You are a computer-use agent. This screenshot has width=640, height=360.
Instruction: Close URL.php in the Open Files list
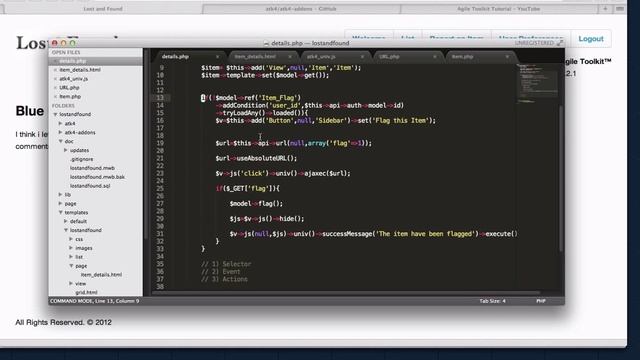[56, 88]
